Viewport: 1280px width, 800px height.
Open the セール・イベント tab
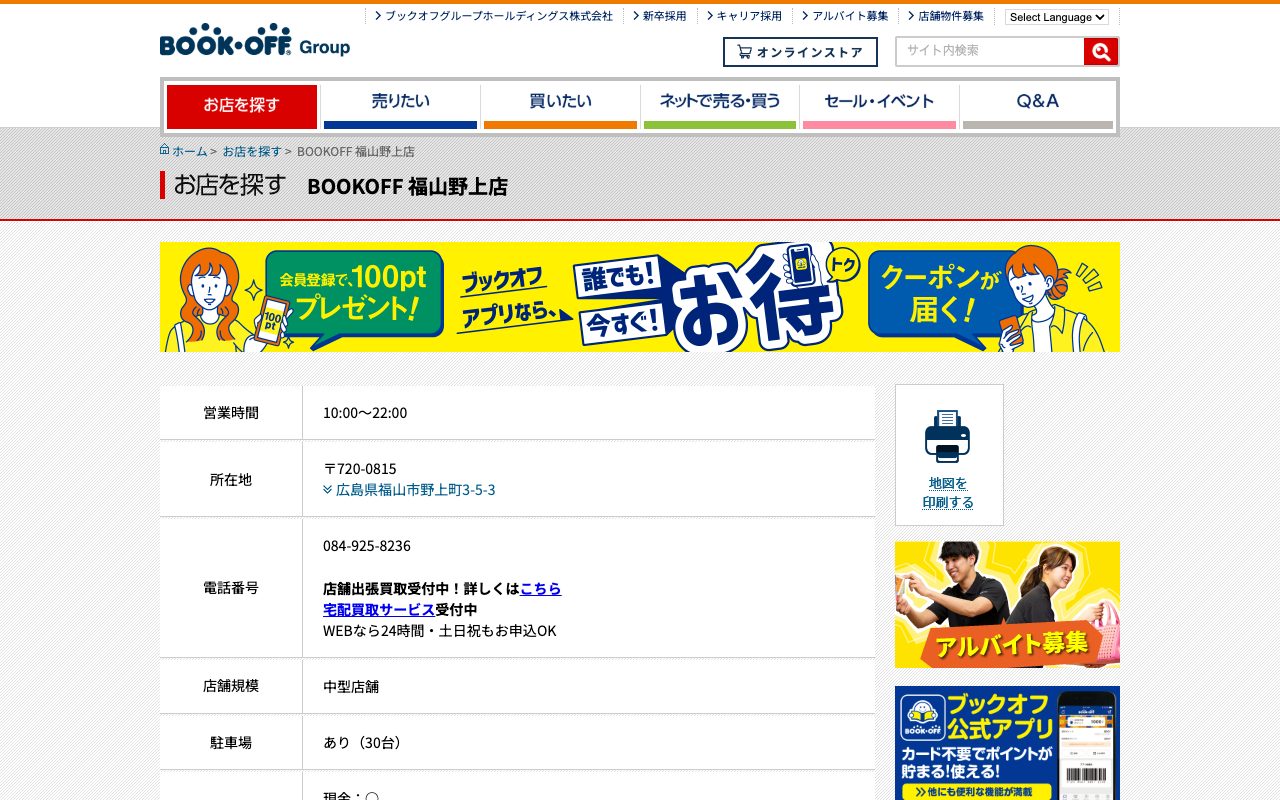pyautogui.click(x=879, y=106)
